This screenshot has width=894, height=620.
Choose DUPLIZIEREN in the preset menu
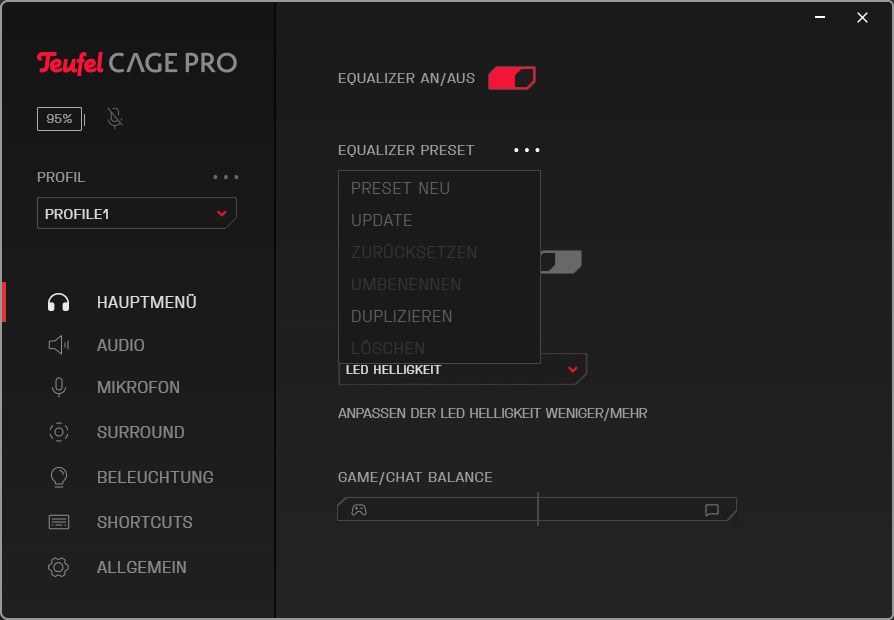(401, 316)
